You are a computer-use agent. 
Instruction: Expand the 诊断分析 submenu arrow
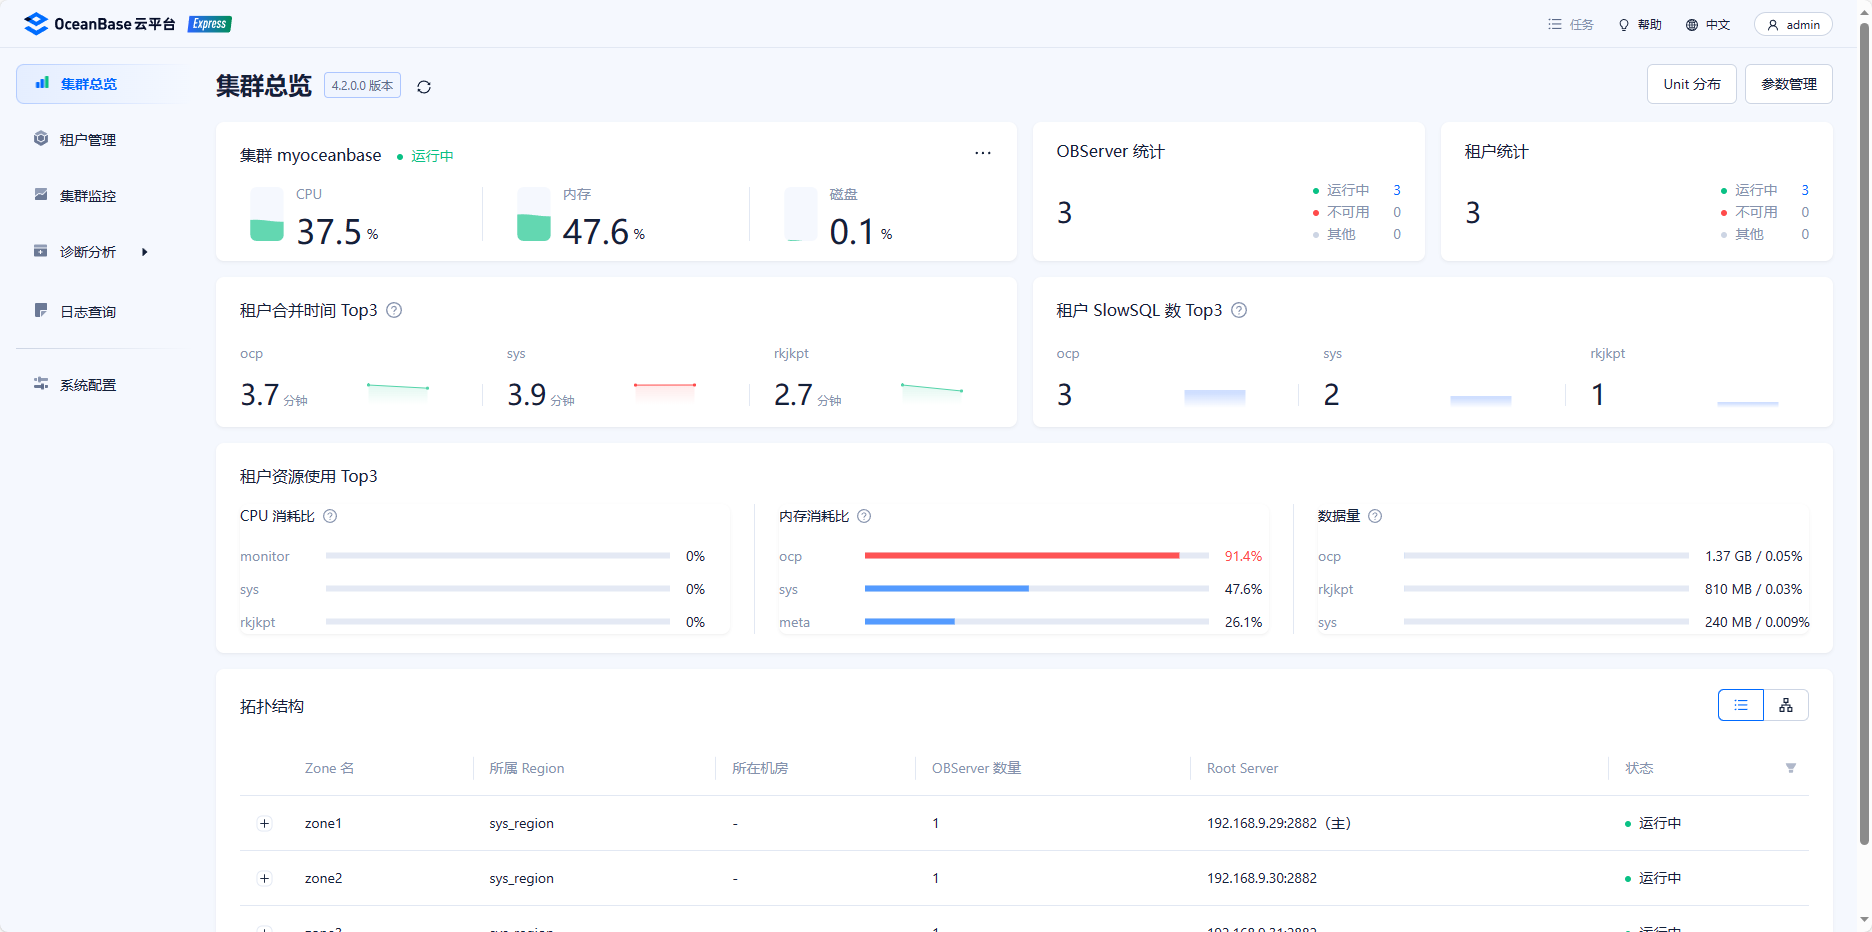145,252
